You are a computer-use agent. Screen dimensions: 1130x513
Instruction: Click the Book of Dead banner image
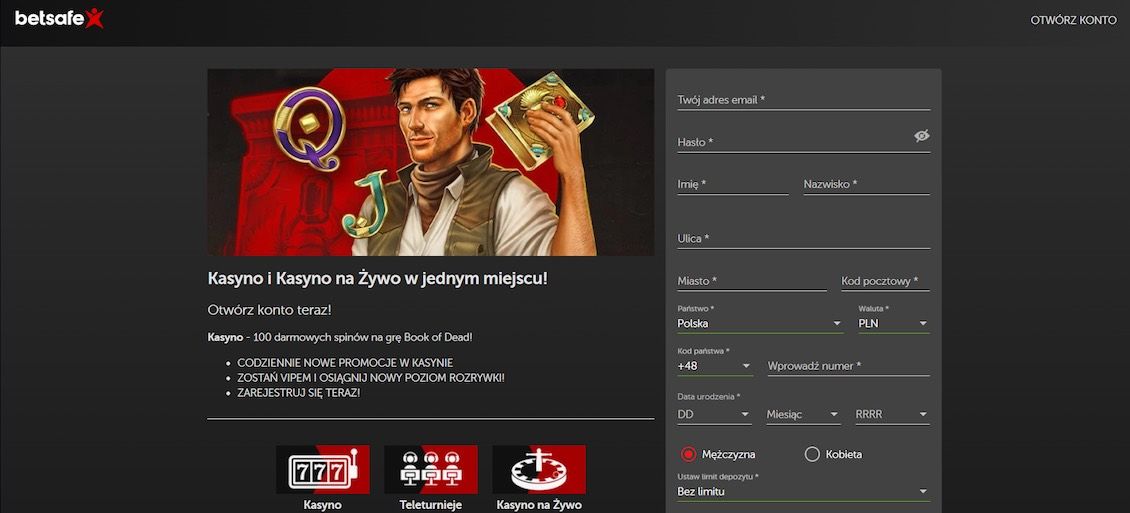(431, 162)
